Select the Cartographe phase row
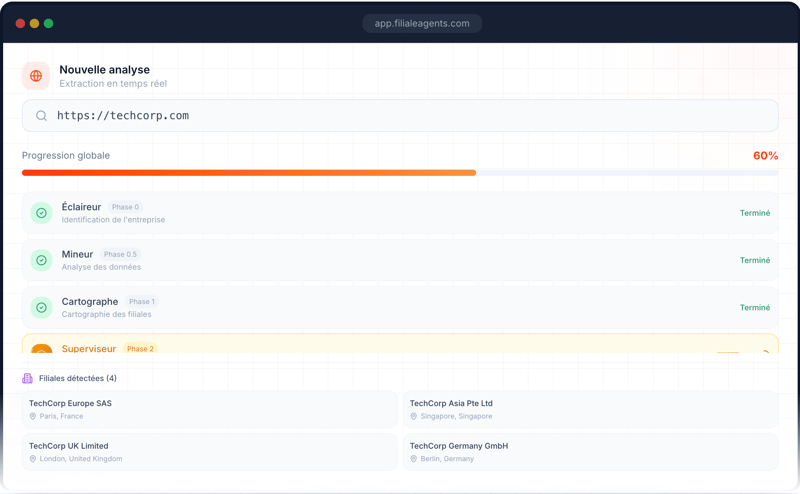Viewport: 800px width, 494px height. [x=400, y=308]
